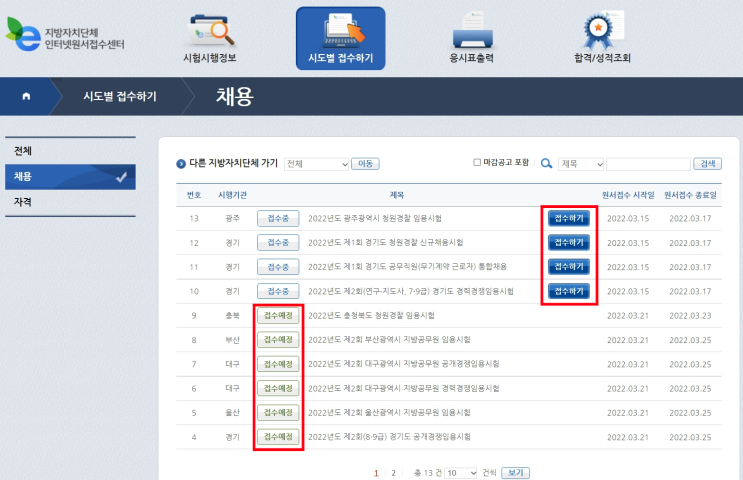This screenshot has width=743, height=480.
Task: Open 제2회 울산광역시 지방공무원 임용시험 title
Action: [x=390, y=413]
